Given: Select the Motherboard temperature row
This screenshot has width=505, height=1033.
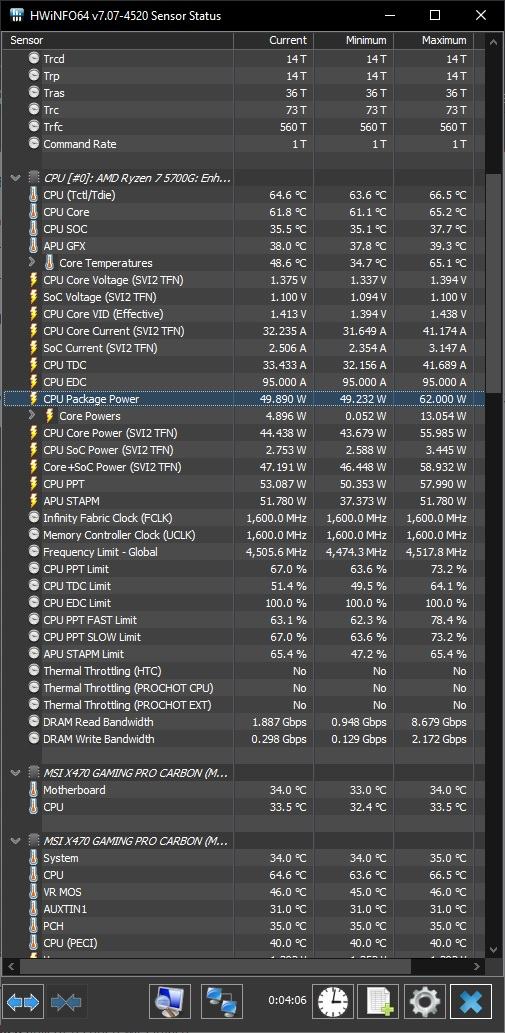Looking at the screenshot, I should 244,790.
